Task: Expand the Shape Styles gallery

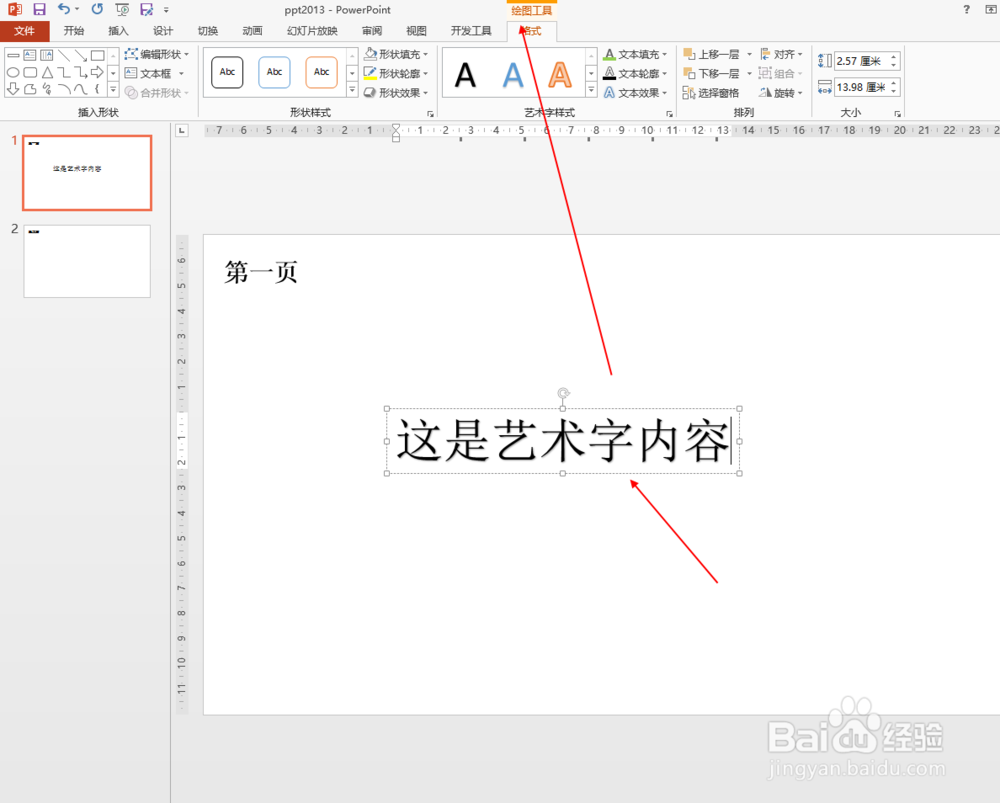Action: click(352, 91)
